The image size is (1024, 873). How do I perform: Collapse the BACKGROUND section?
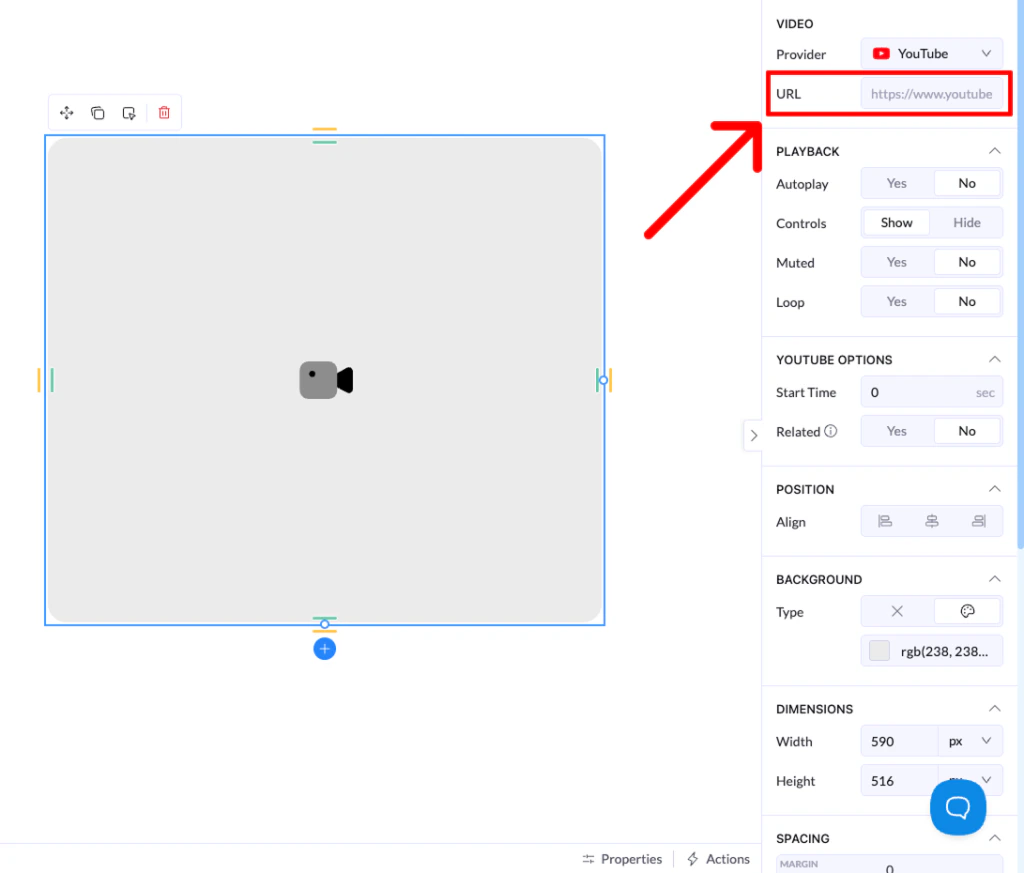click(x=995, y=579)
